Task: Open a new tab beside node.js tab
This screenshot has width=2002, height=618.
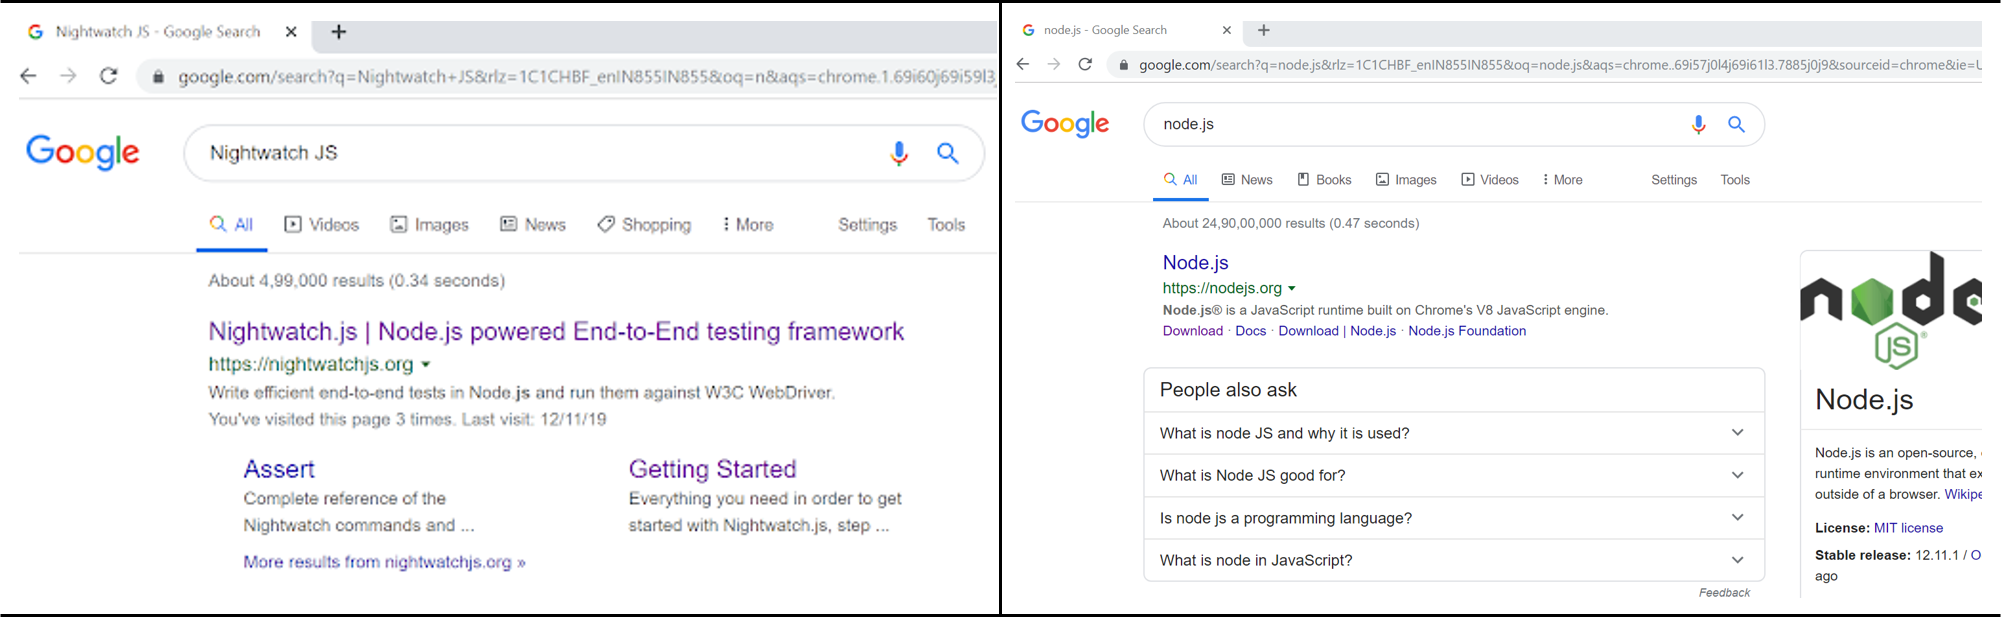Action: coord(1264,31)
